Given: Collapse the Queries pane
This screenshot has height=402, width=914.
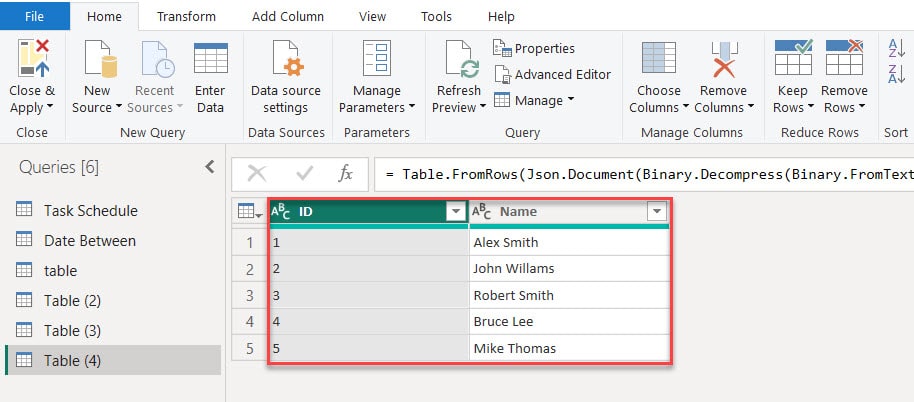Looking at the screenshot, I should (x=210, y=167).
